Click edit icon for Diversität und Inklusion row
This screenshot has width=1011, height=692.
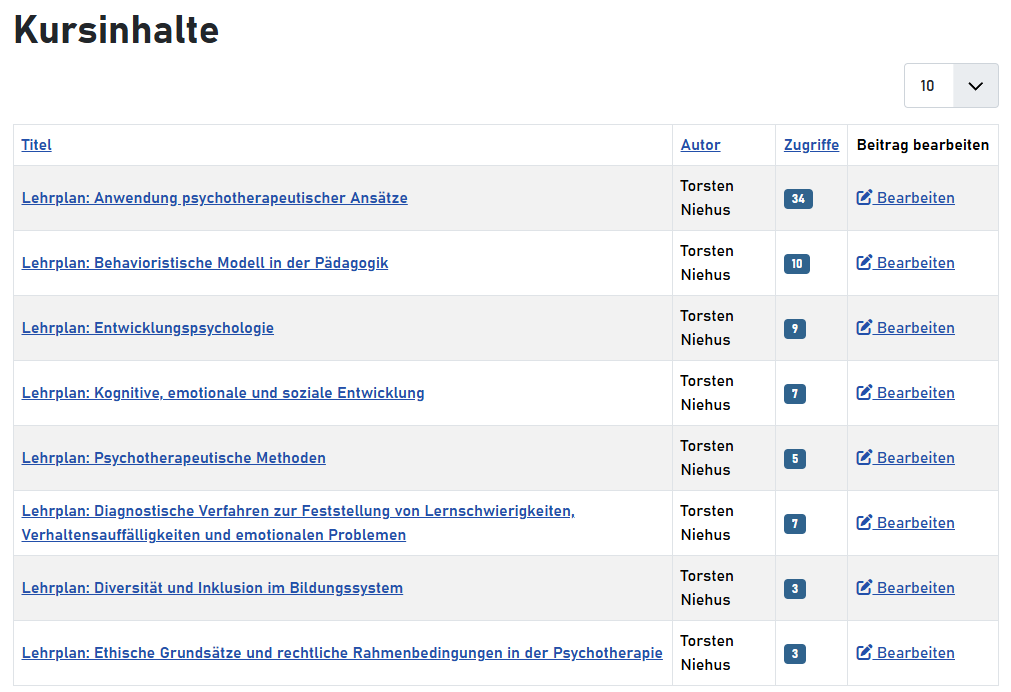tap(865, 588)
